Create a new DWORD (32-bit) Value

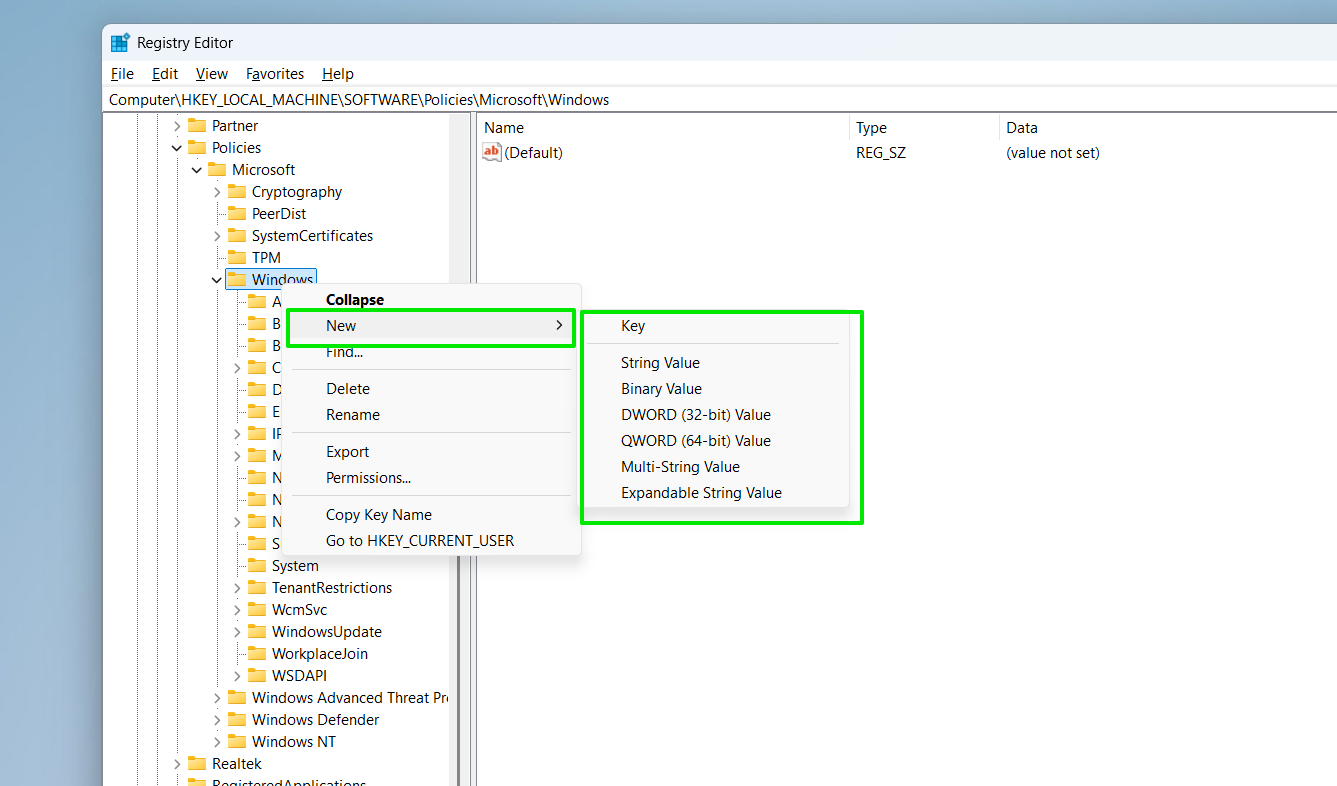[714, 415]
